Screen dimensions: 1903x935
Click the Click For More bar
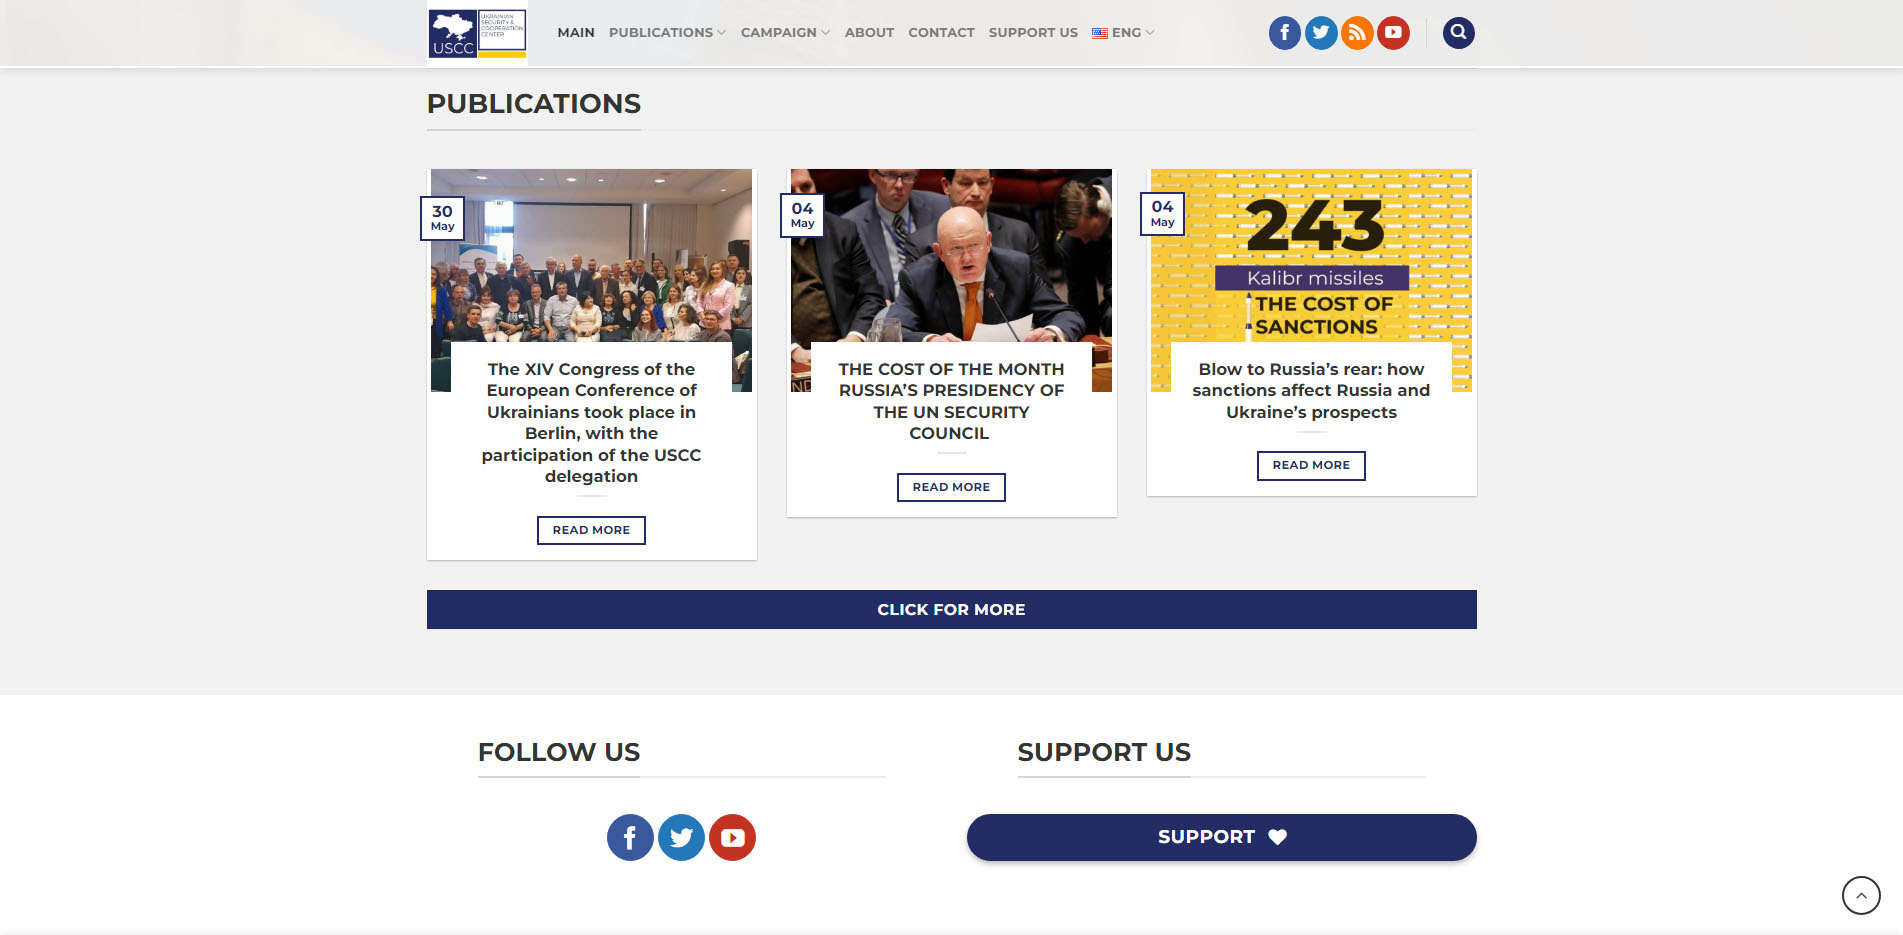[x=952, y=609]
